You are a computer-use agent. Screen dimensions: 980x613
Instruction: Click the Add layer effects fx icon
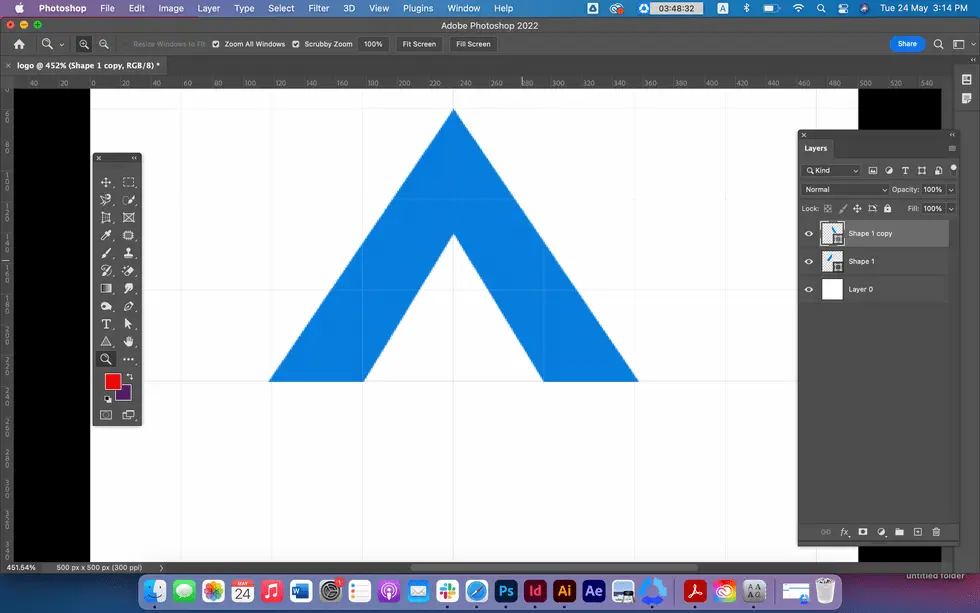tap(844, 532)
